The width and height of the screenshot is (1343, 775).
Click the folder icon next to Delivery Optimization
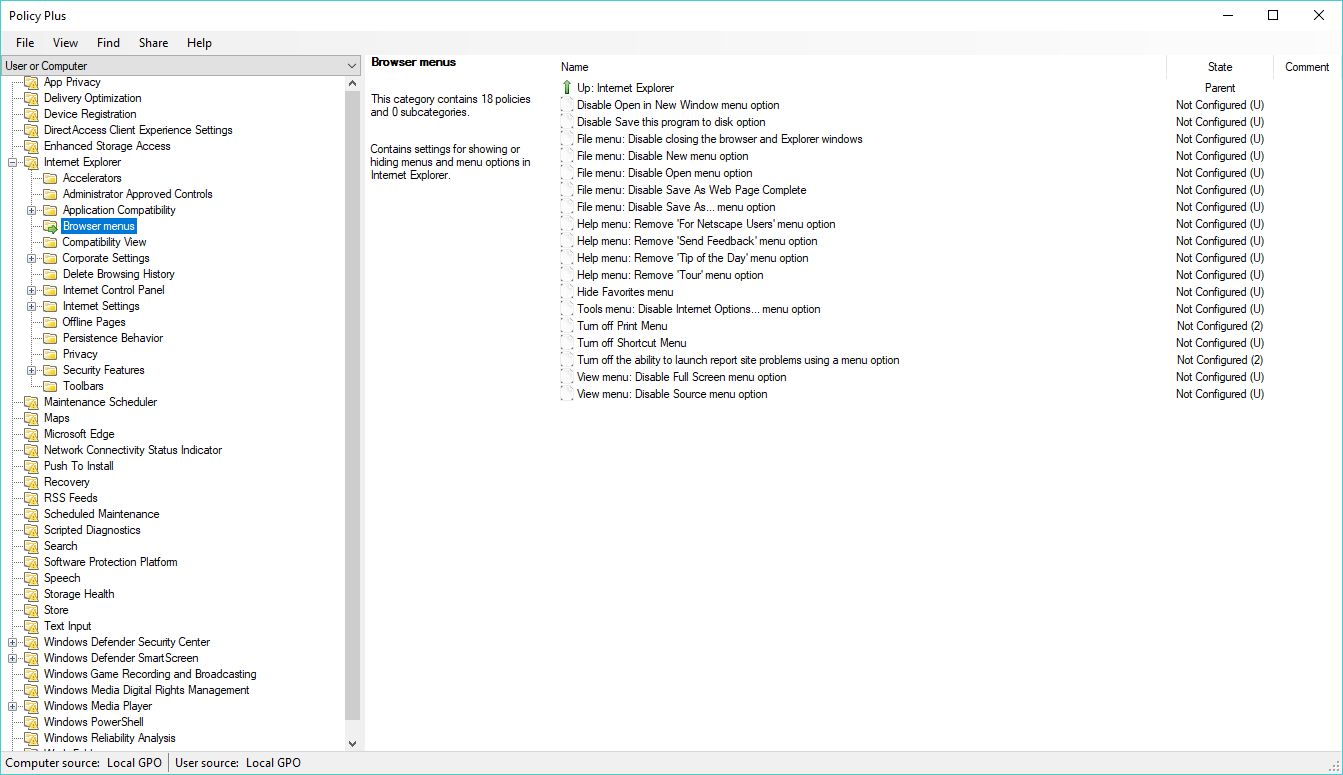pos(31,98)
